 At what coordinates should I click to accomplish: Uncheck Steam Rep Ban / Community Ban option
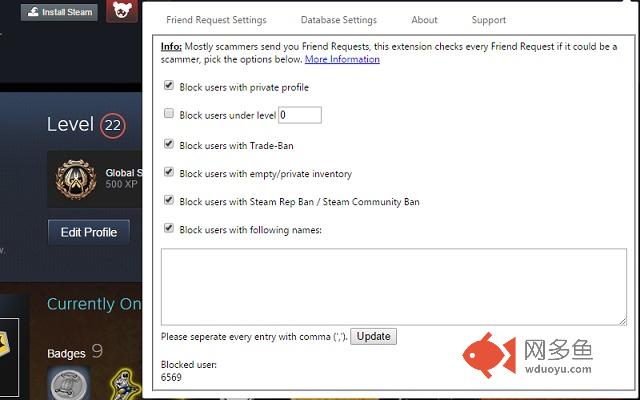pos(169,200)
